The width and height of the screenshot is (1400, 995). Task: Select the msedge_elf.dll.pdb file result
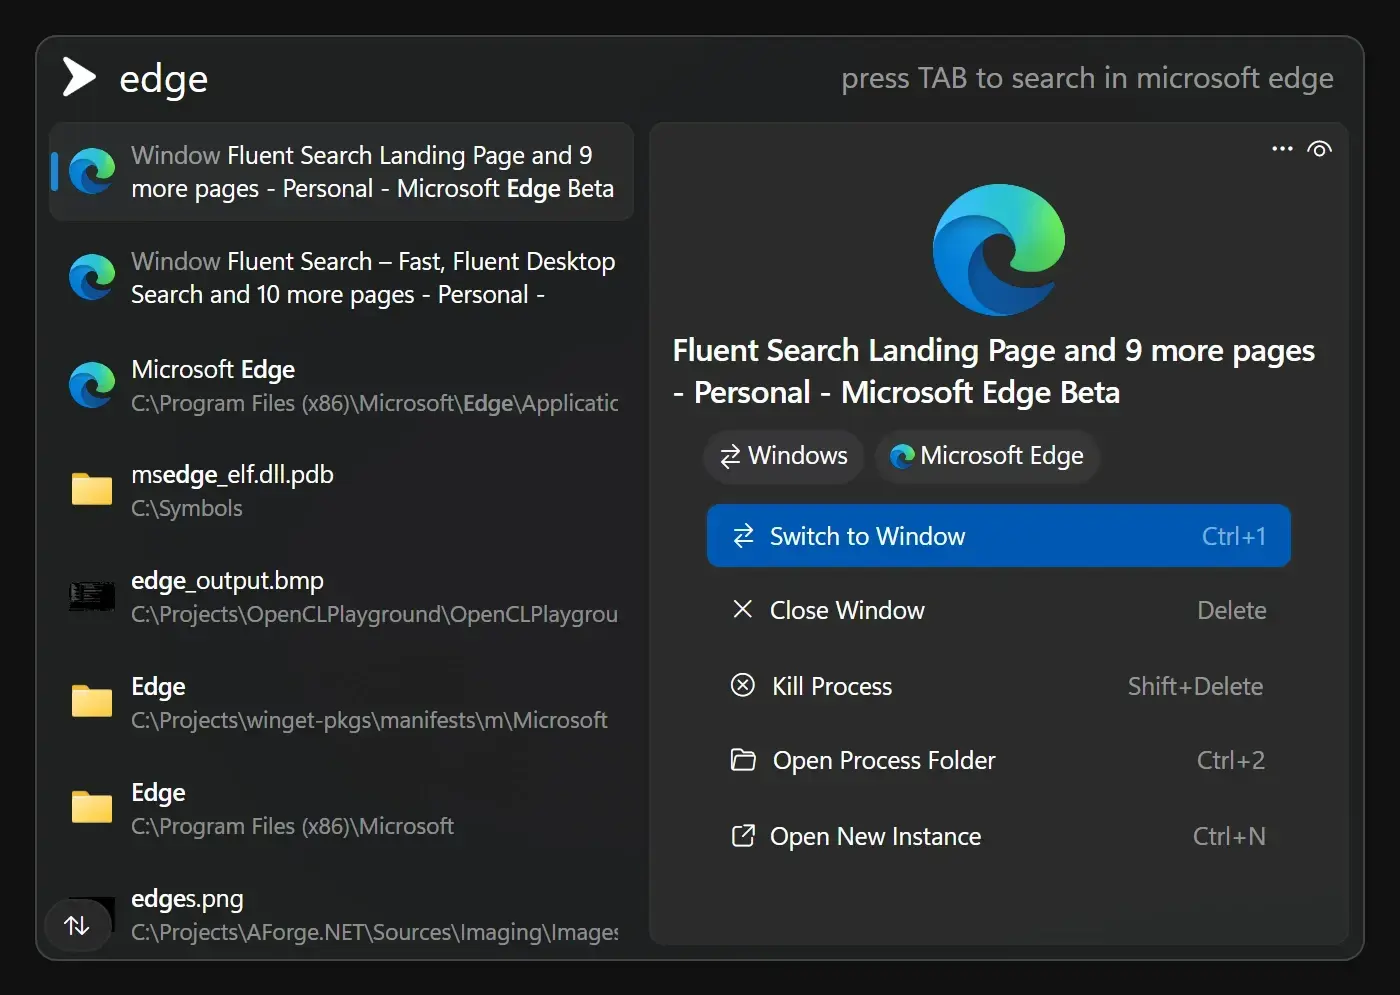(x=342, y=491)
